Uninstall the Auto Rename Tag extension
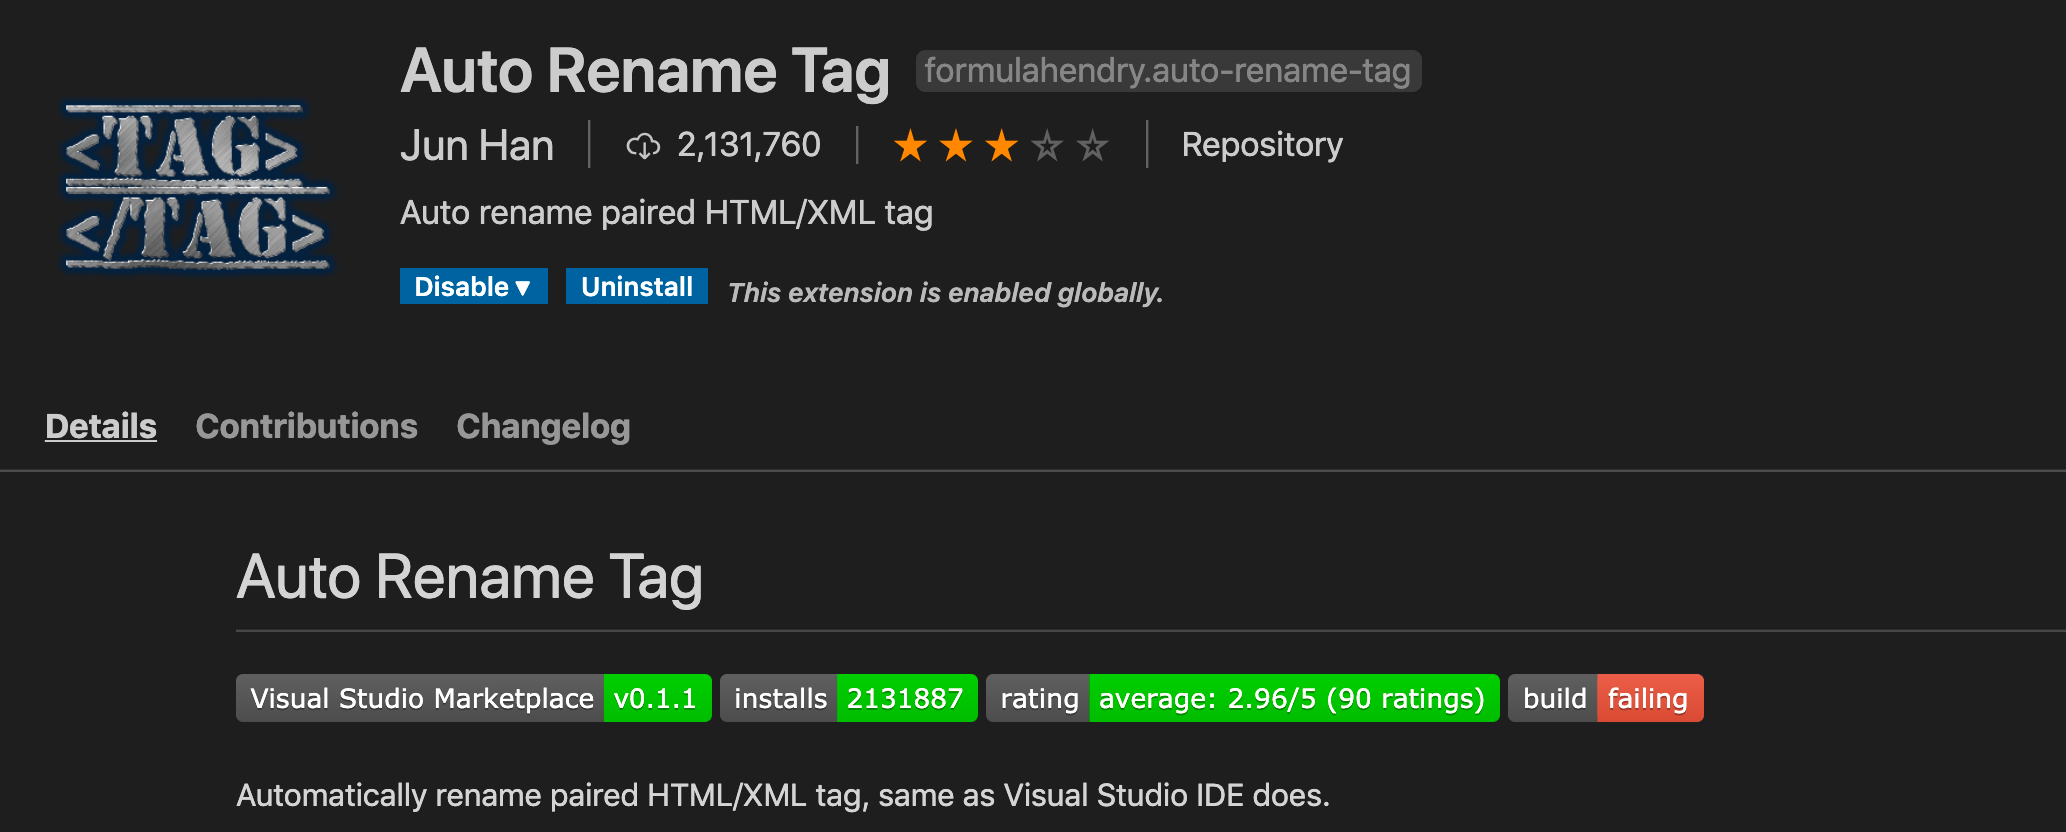This screenshot has height=832, width=2066. 637,286
